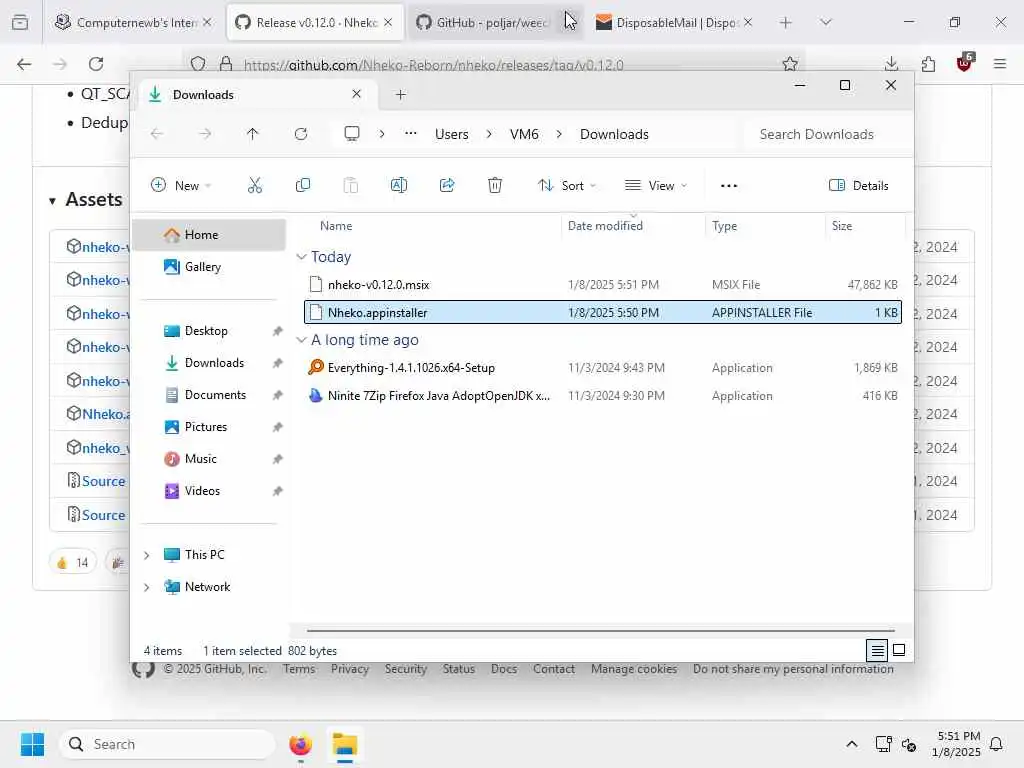Go up one folder with the Up arrow
This screenshot has width=1024, height=768.
[x=253, y=134]
